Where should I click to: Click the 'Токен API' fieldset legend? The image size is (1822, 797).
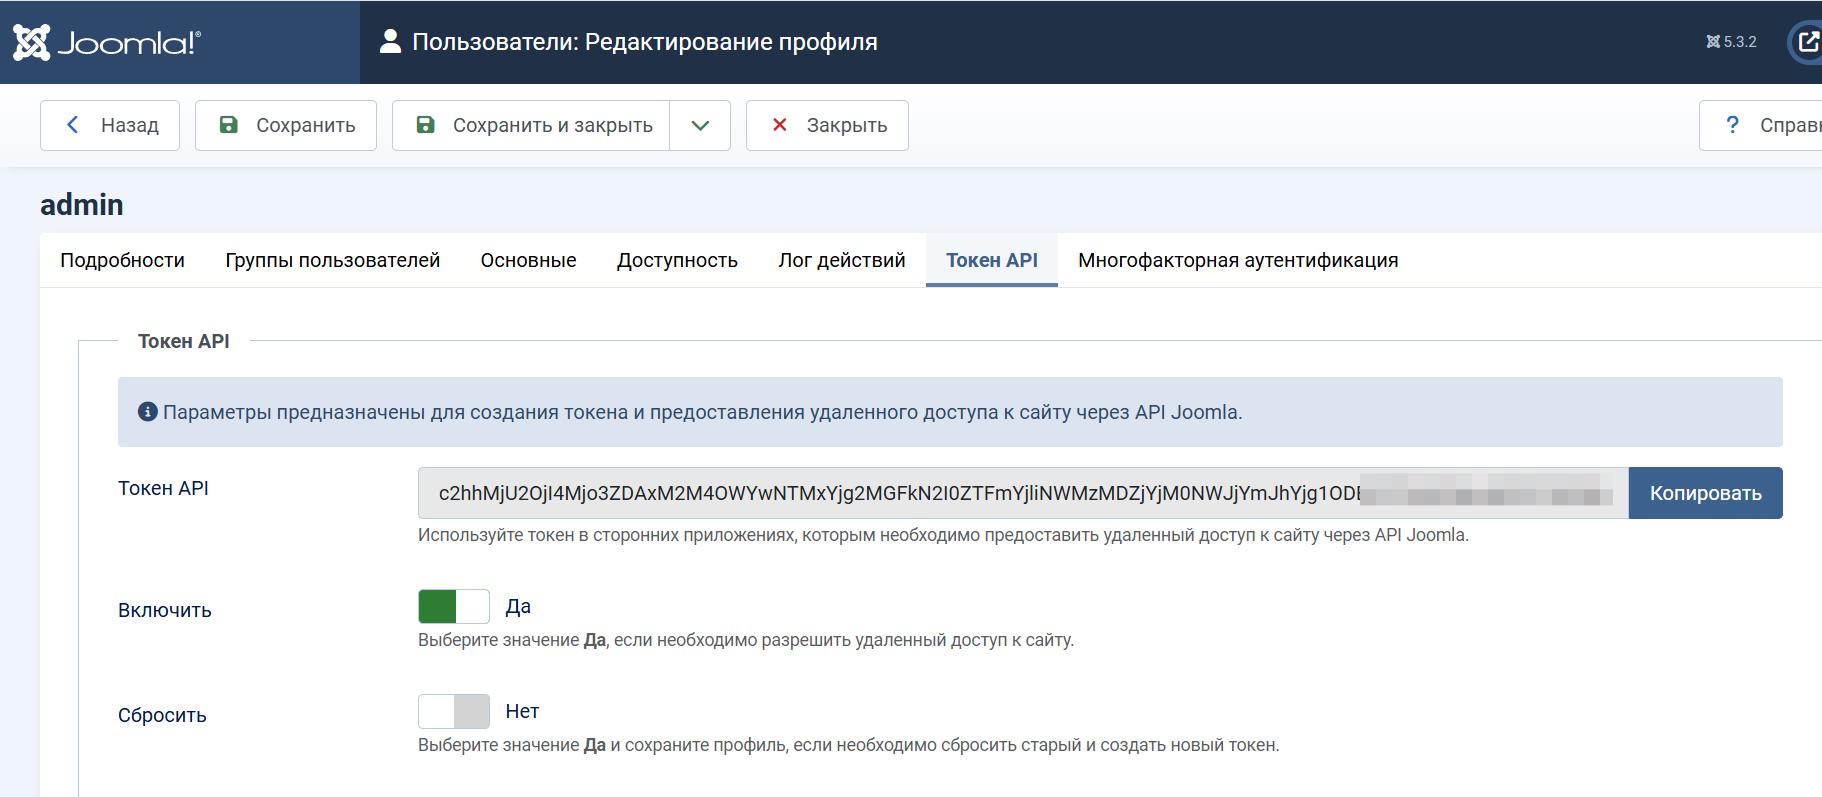point(184,341)
